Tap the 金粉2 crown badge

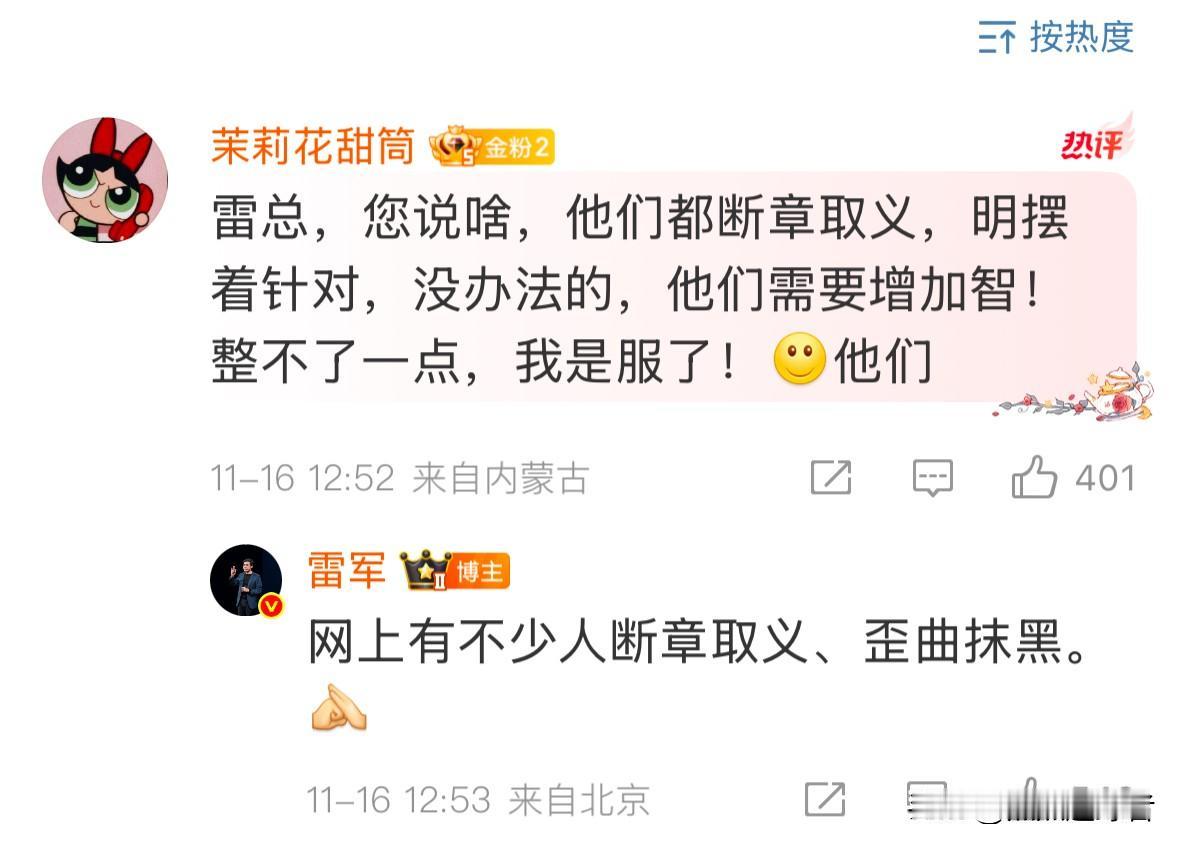(492, 147)
